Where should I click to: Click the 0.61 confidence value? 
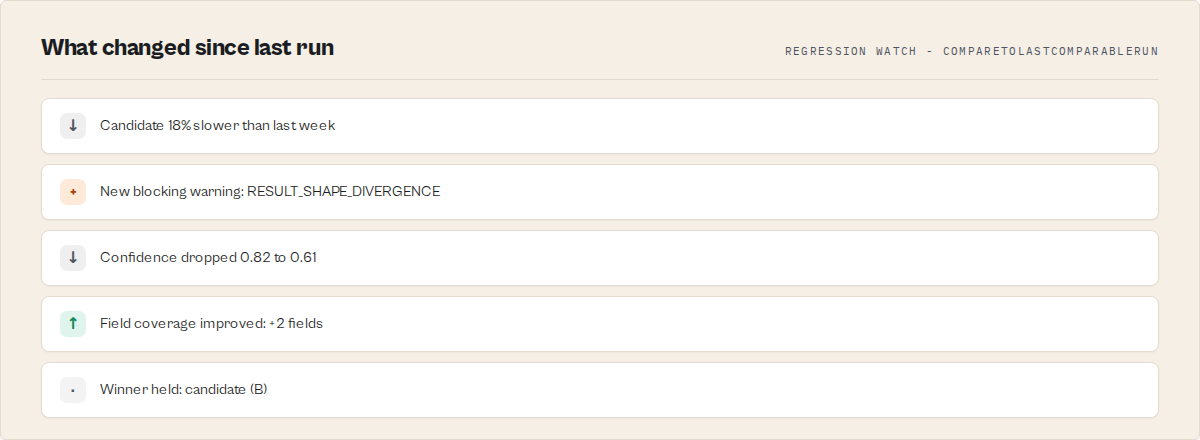303,258
